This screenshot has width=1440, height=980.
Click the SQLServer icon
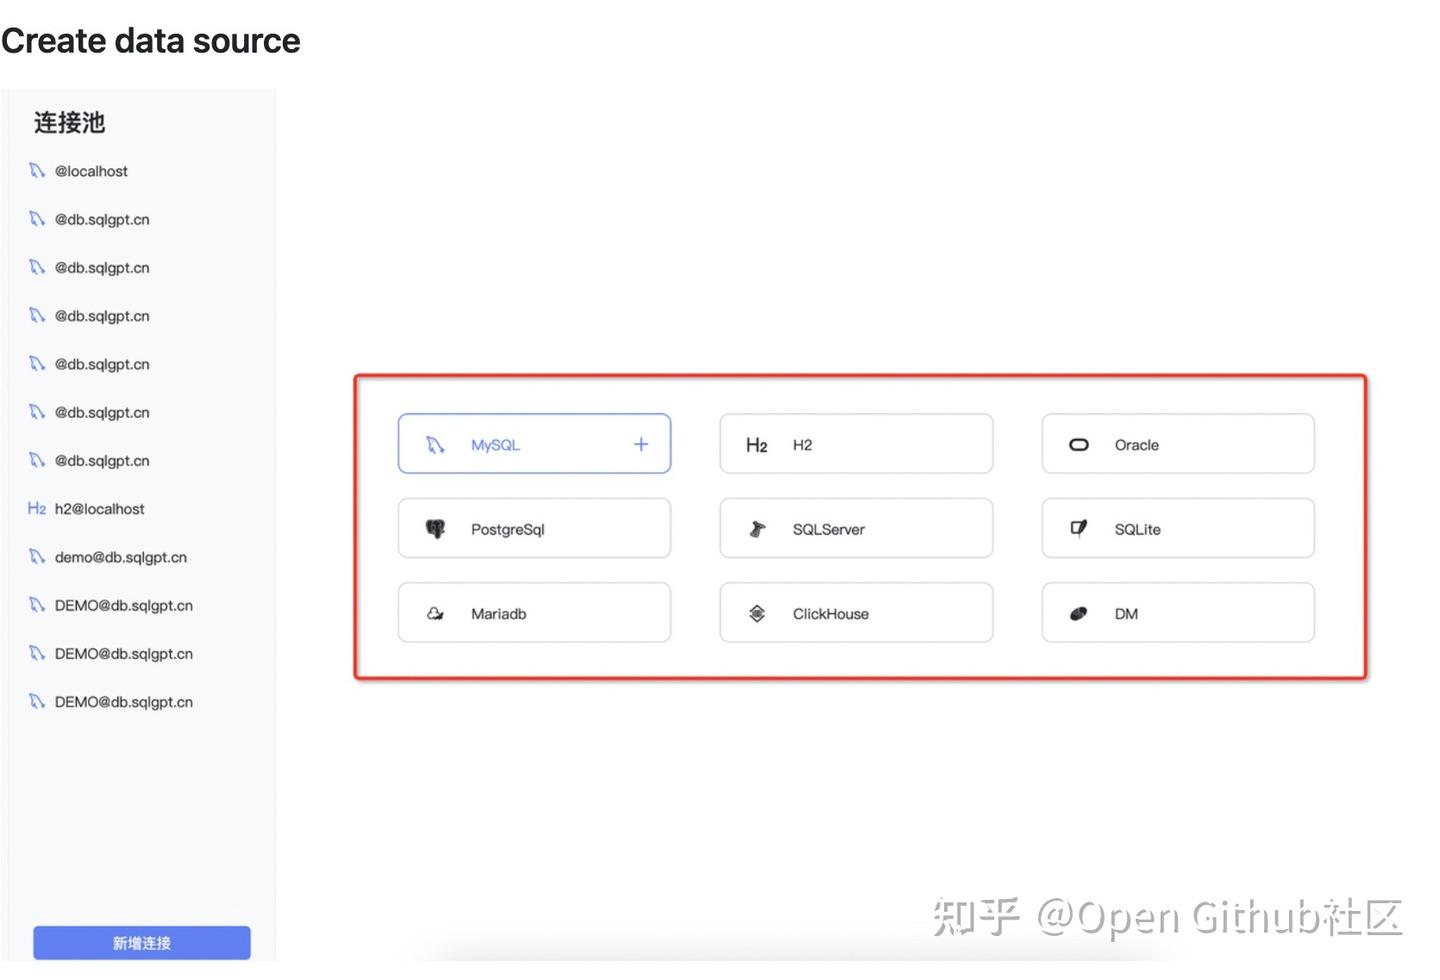pos(757,528)
